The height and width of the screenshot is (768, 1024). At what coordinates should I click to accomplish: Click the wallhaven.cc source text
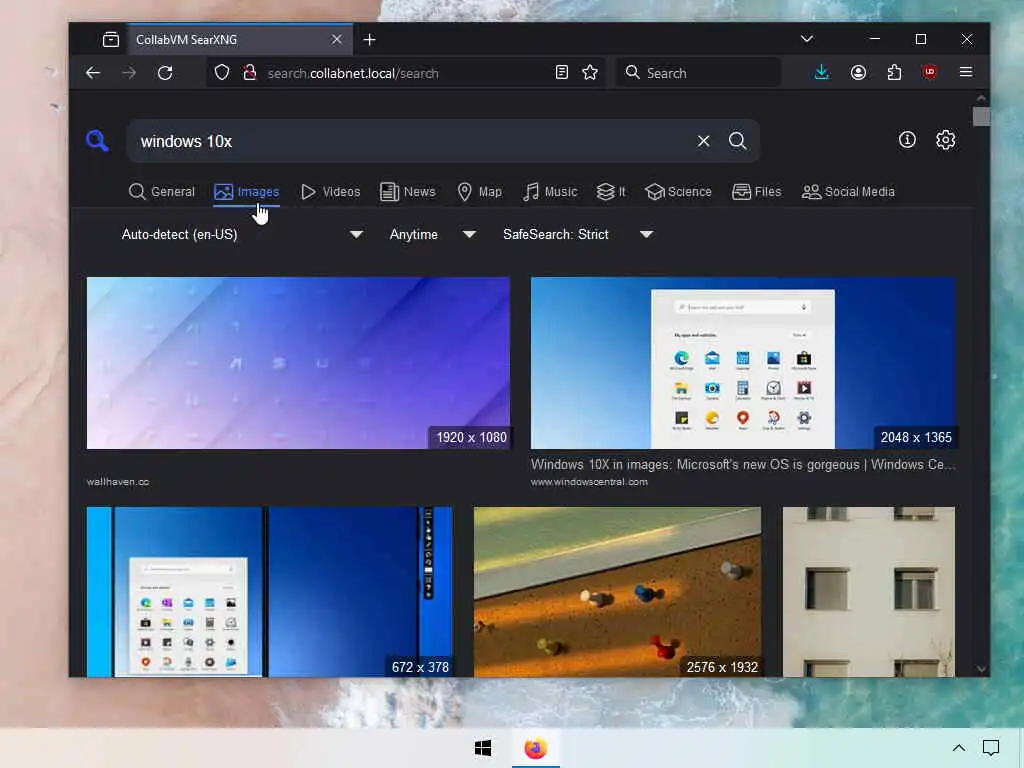pyautogui.click(x=118, y=482)
